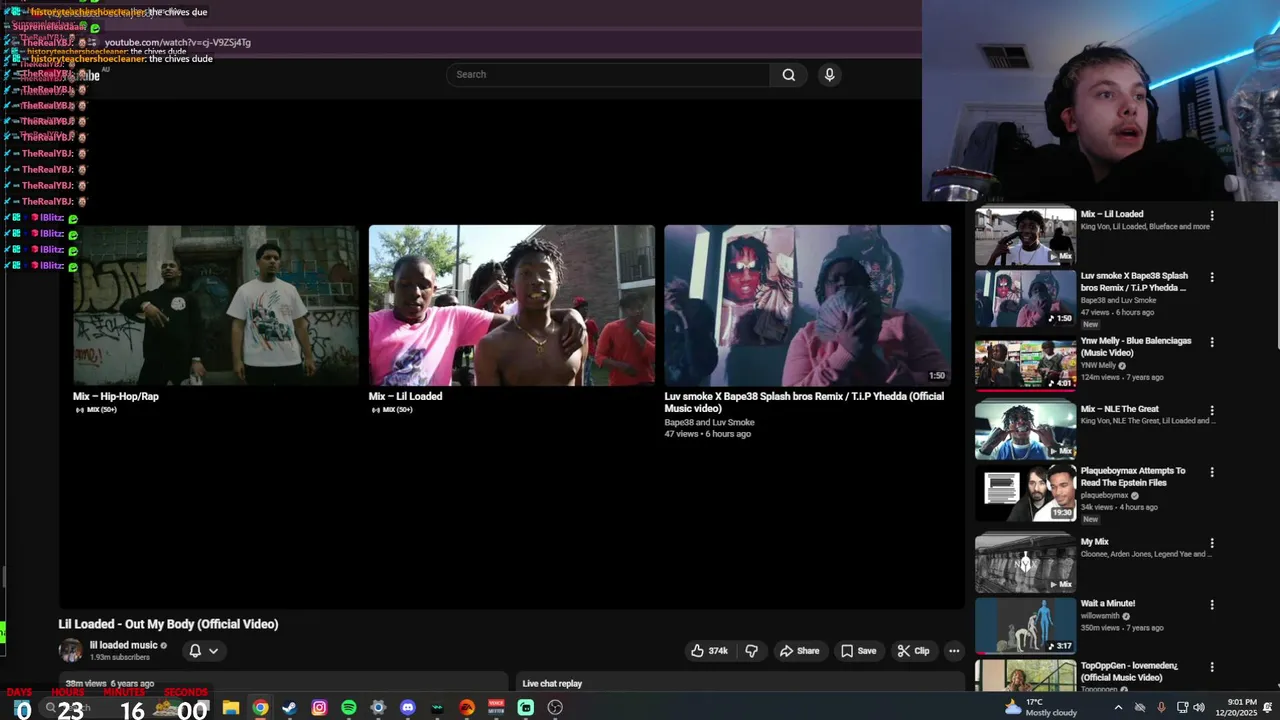1280x720 pixels.
Task: Open the volume speaker tray icon
Action: [1199, 708]
